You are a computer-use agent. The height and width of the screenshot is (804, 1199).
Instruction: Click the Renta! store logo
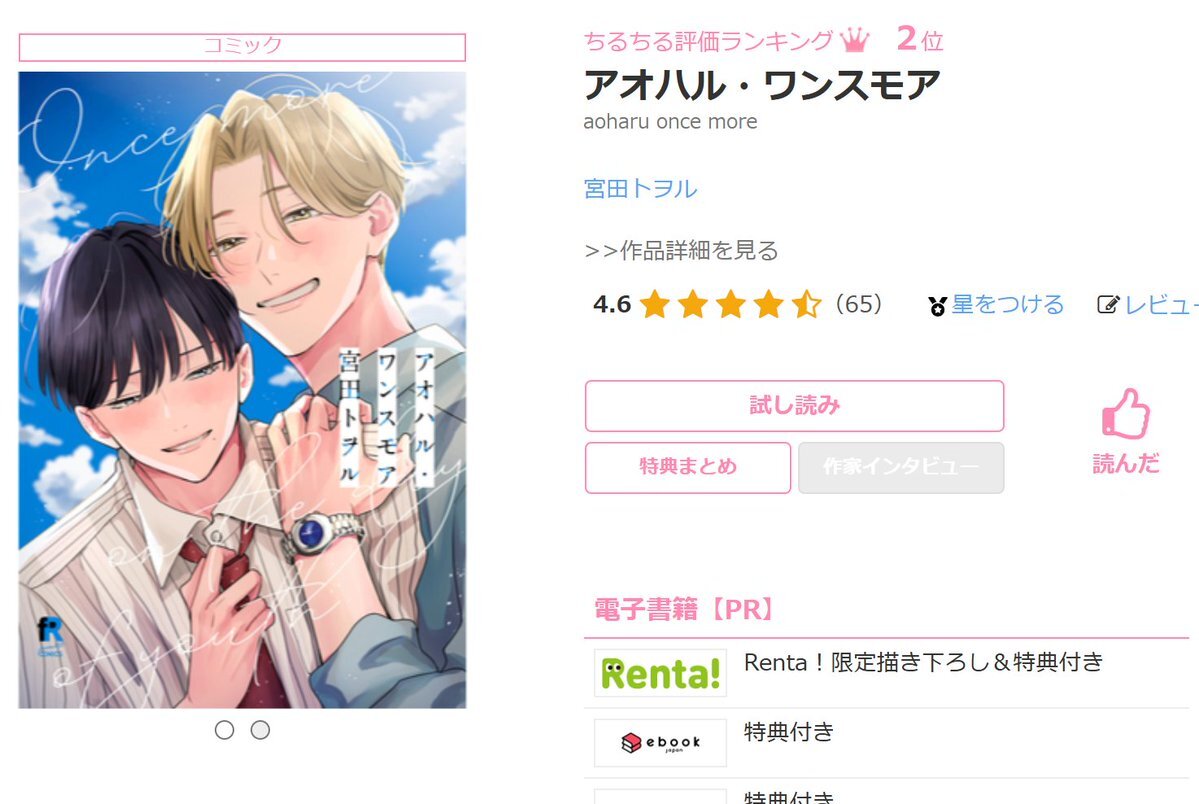coord(661,673)
